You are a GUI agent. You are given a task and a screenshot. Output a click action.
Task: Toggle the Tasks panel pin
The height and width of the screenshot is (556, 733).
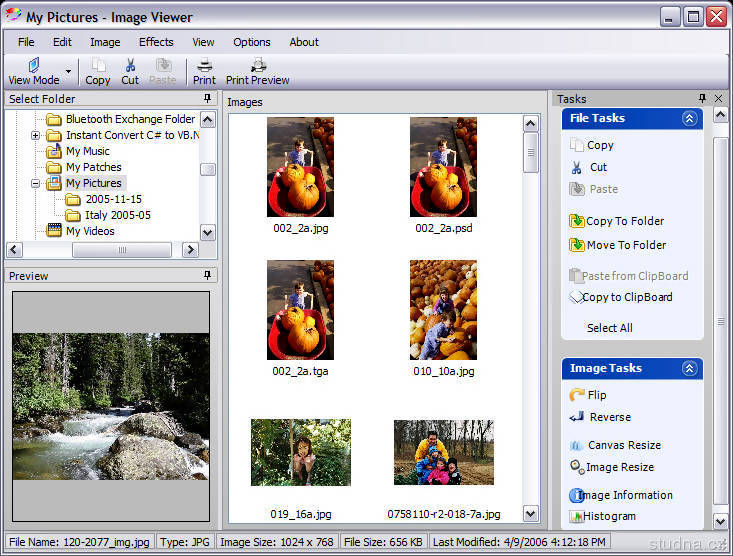(702, 99)
